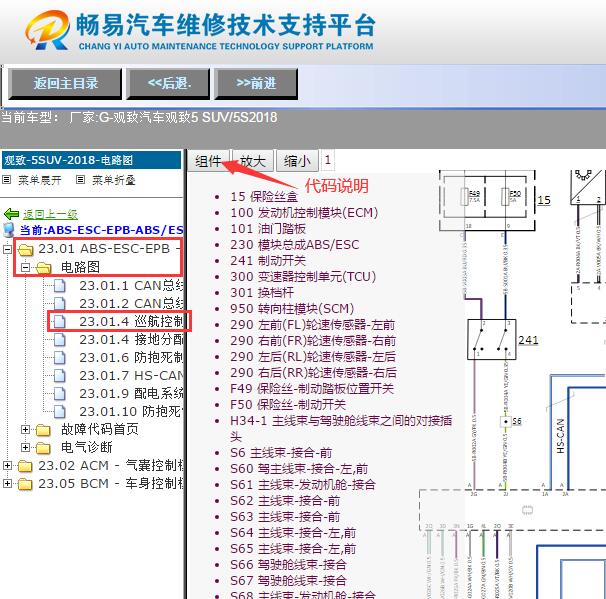Open the 组件 components list
The height and width of the screenshot is (599, 606).
pos(209,161)
